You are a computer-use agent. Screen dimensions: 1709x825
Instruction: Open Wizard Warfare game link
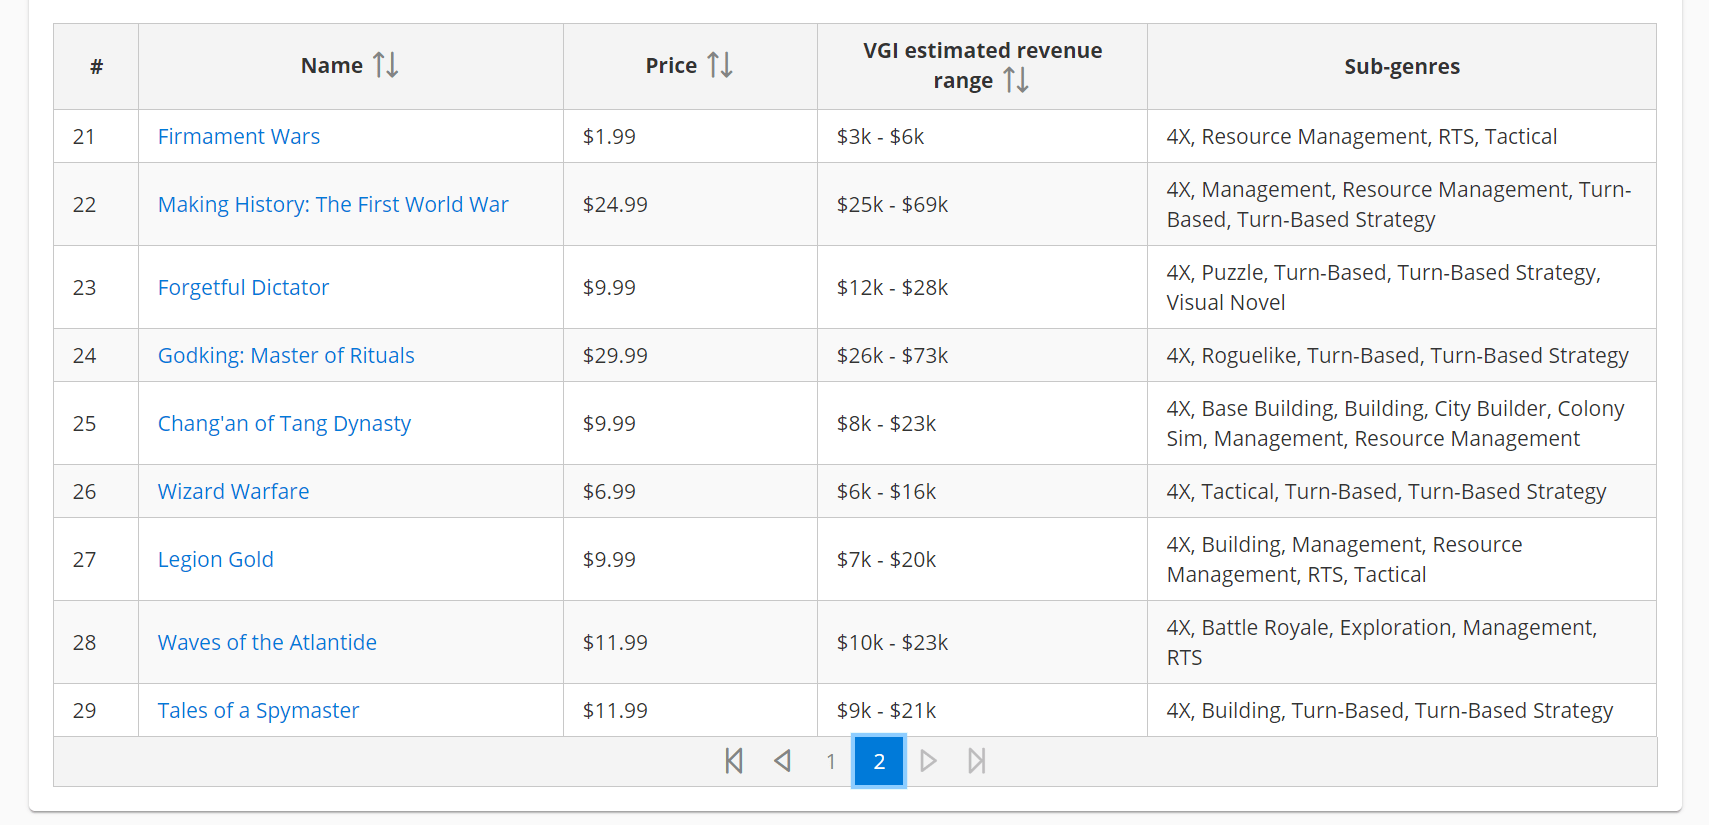click(233, 491)
